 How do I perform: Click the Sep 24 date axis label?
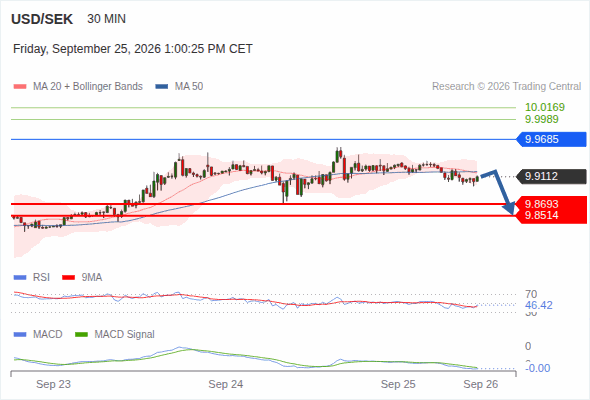(226, 384)
